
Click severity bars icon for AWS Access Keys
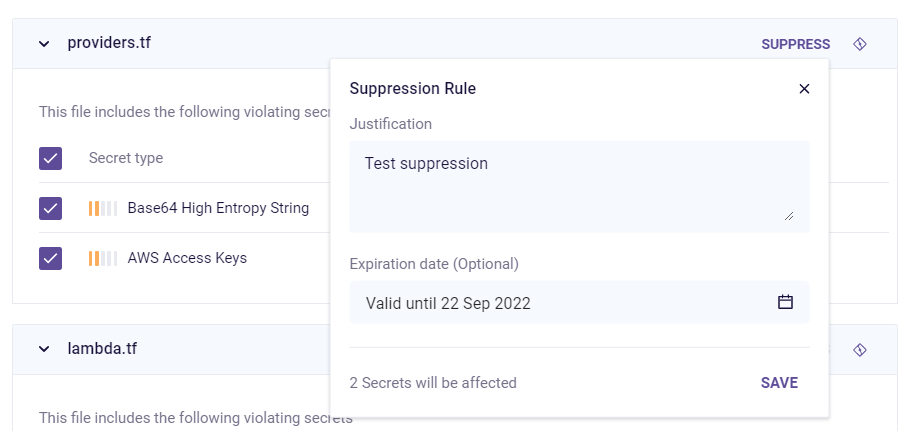tap(102, 258)
